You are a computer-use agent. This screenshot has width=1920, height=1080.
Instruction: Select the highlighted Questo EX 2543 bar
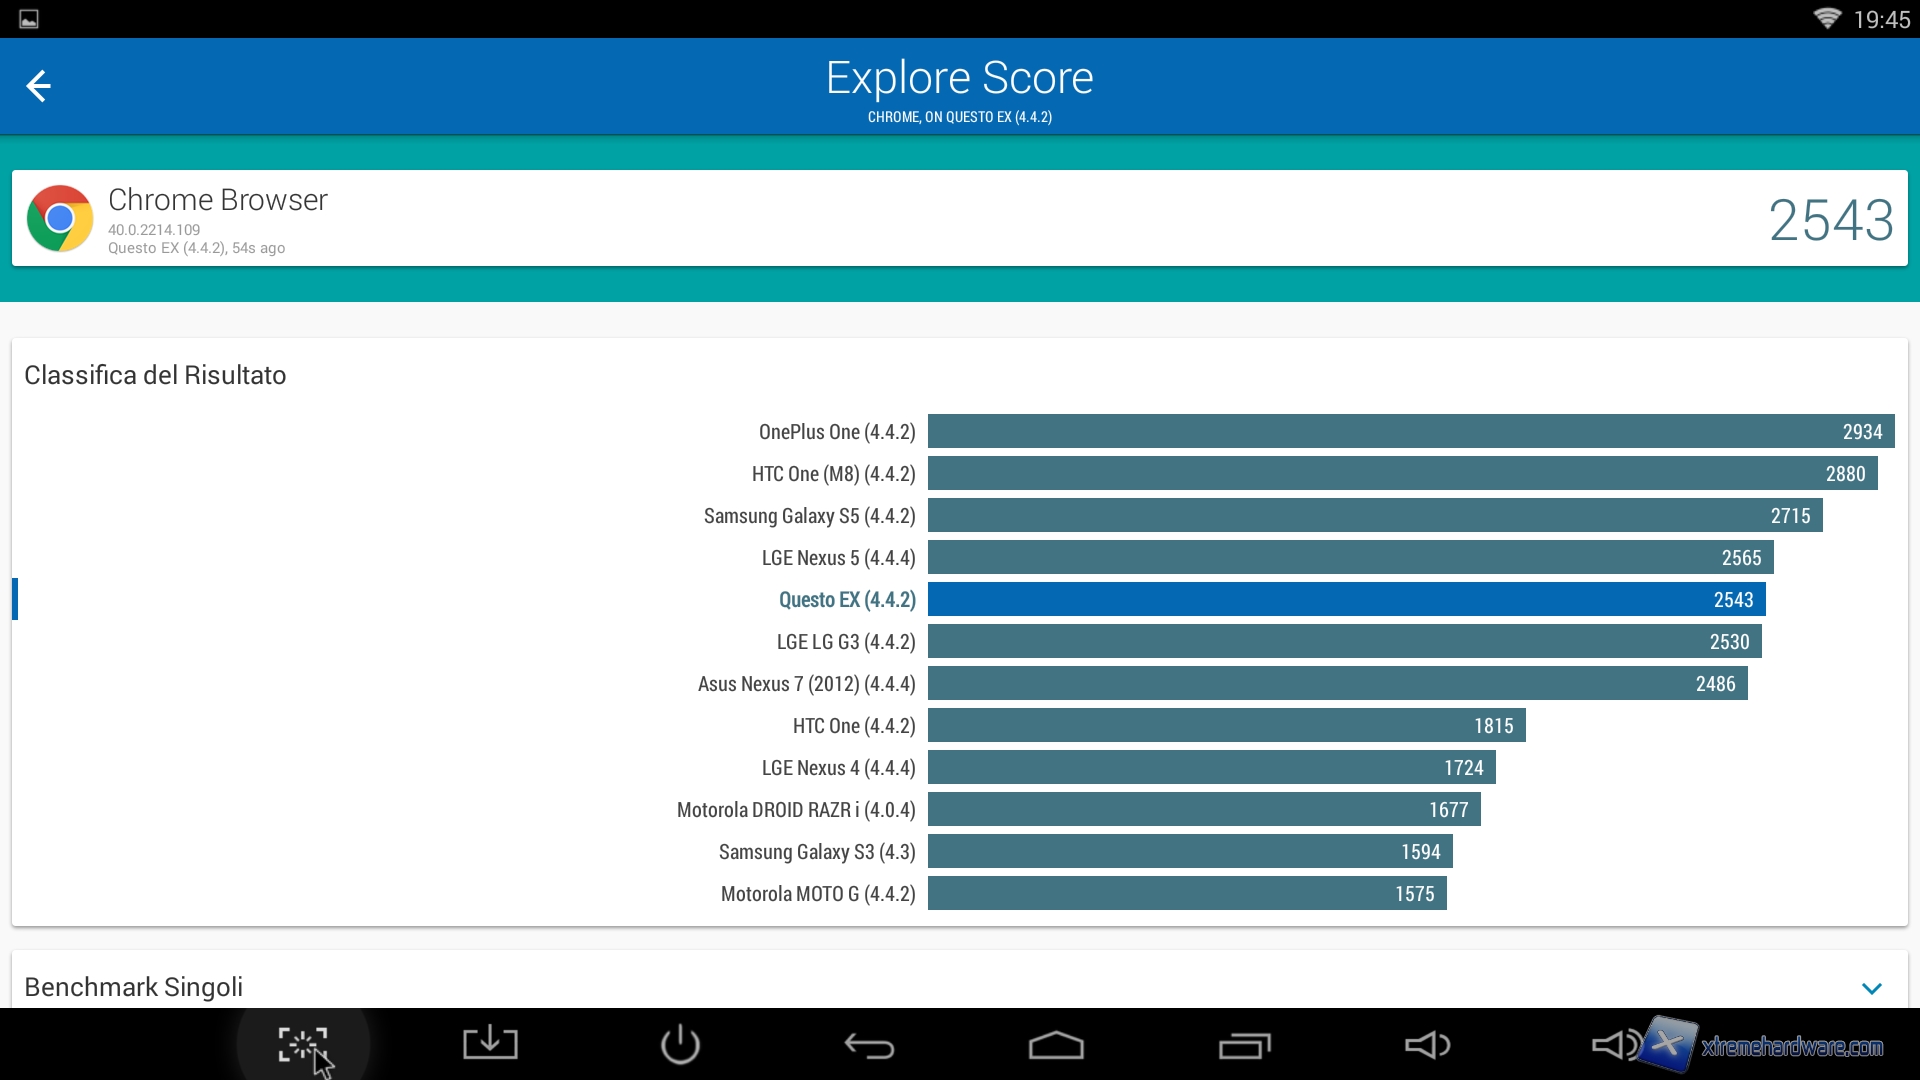click(x=1346, y=600)
